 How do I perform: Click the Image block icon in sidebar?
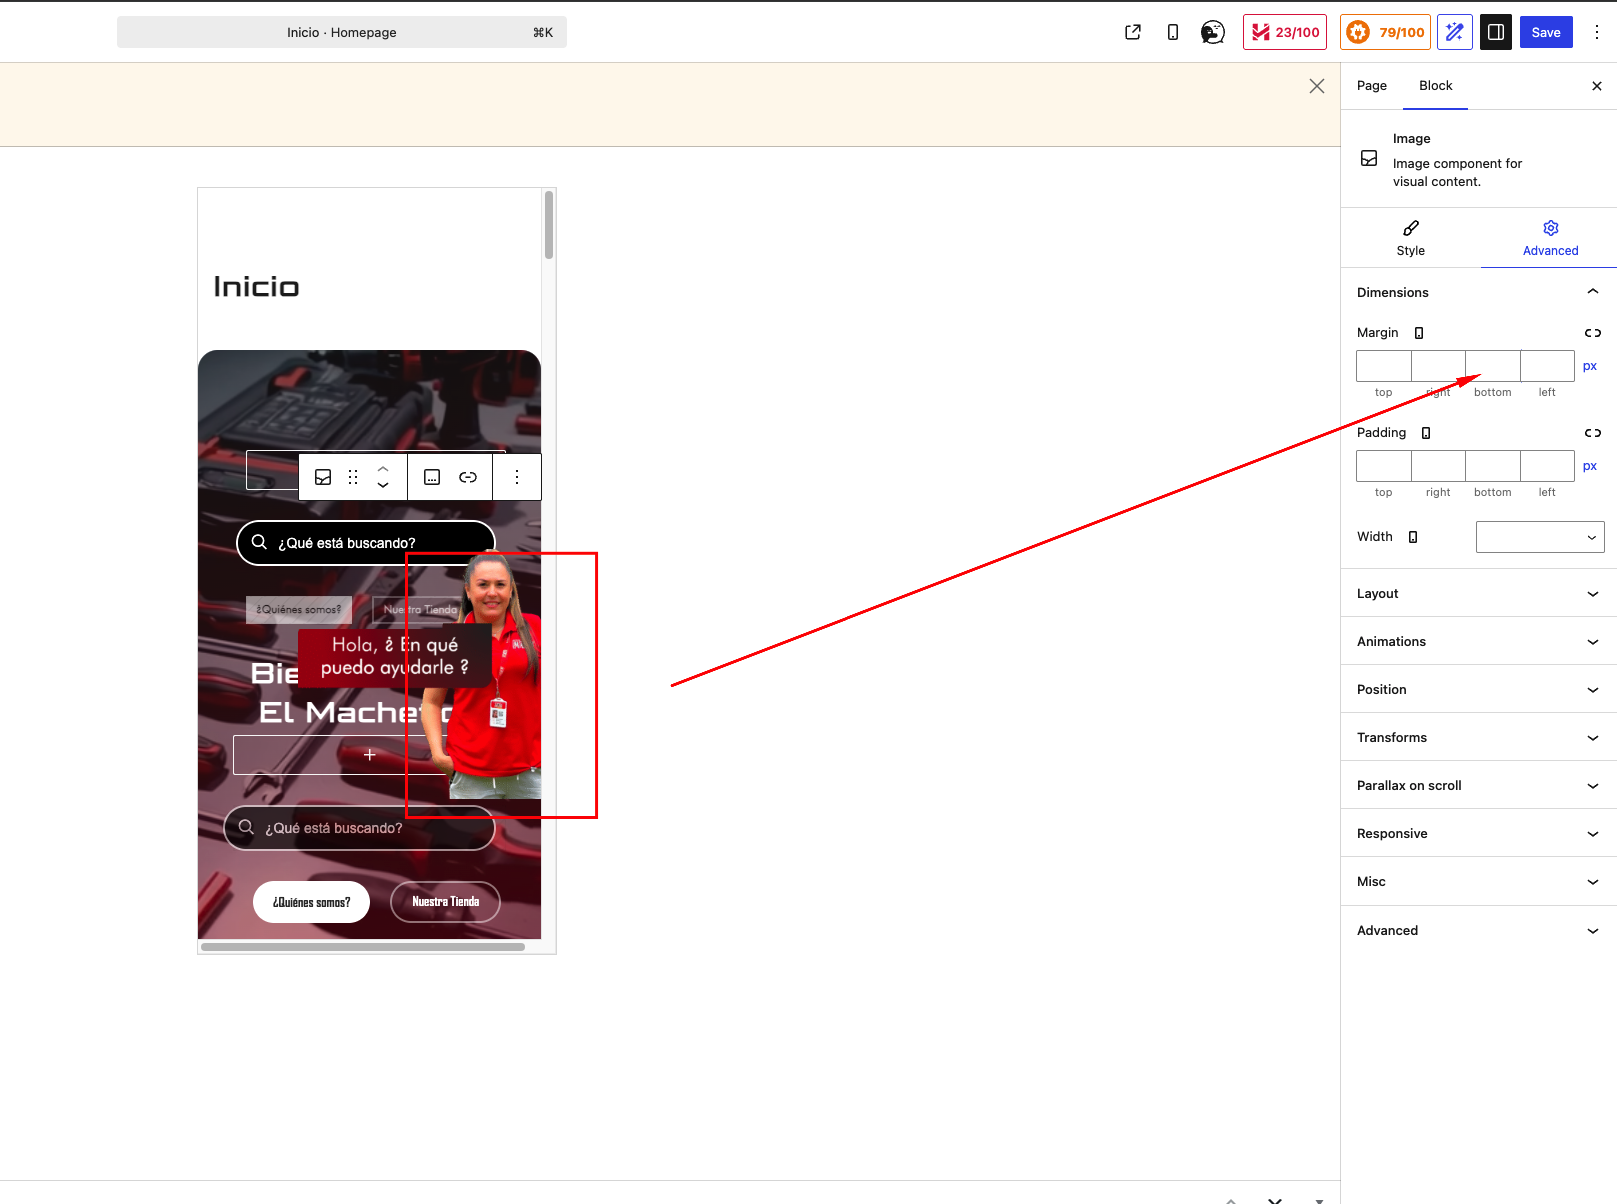1369,159
